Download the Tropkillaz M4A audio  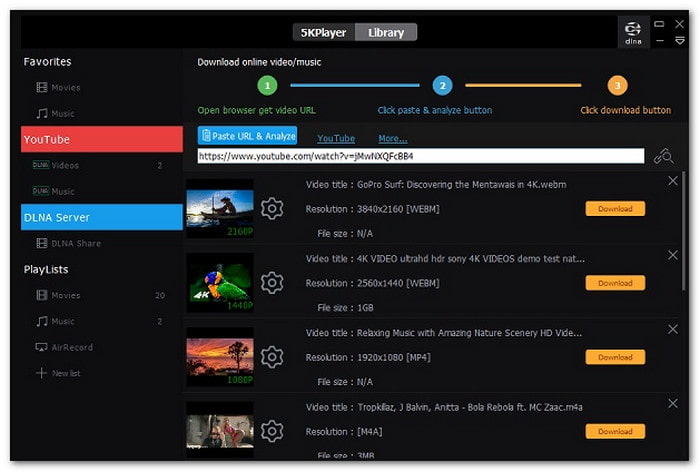(615, 431)
